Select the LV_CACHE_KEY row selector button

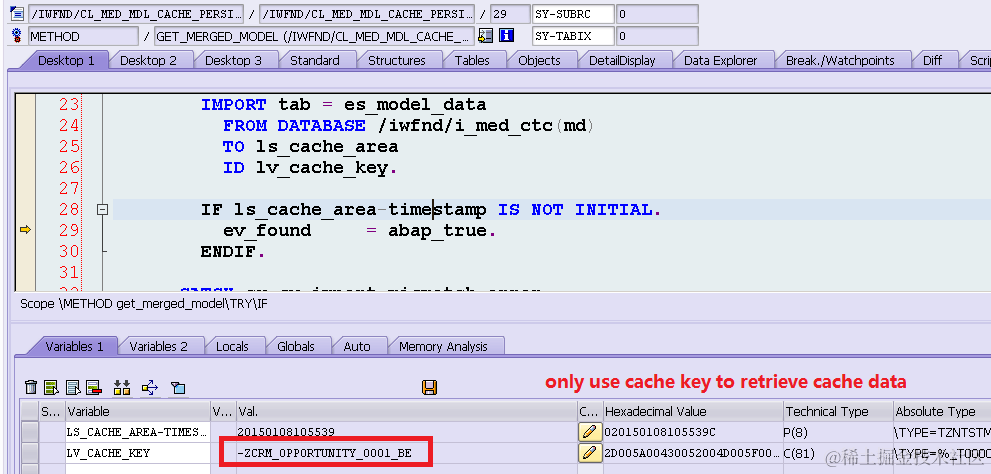coord(30,453)
